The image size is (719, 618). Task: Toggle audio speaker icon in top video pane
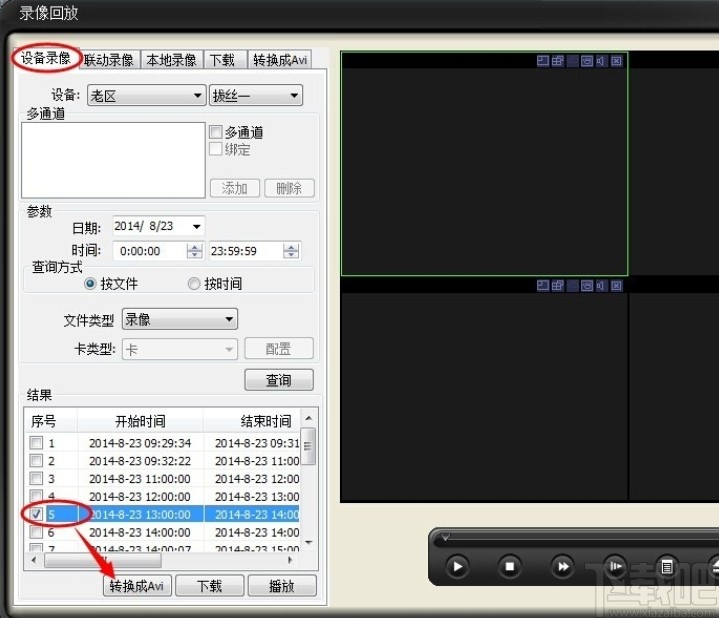[601, 61]
